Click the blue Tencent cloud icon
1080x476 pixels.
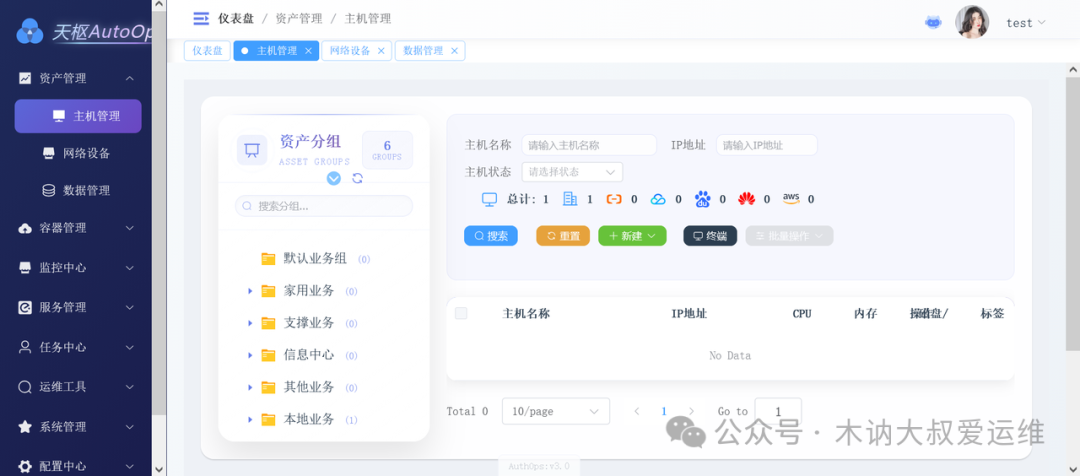[x=658, y=199]
